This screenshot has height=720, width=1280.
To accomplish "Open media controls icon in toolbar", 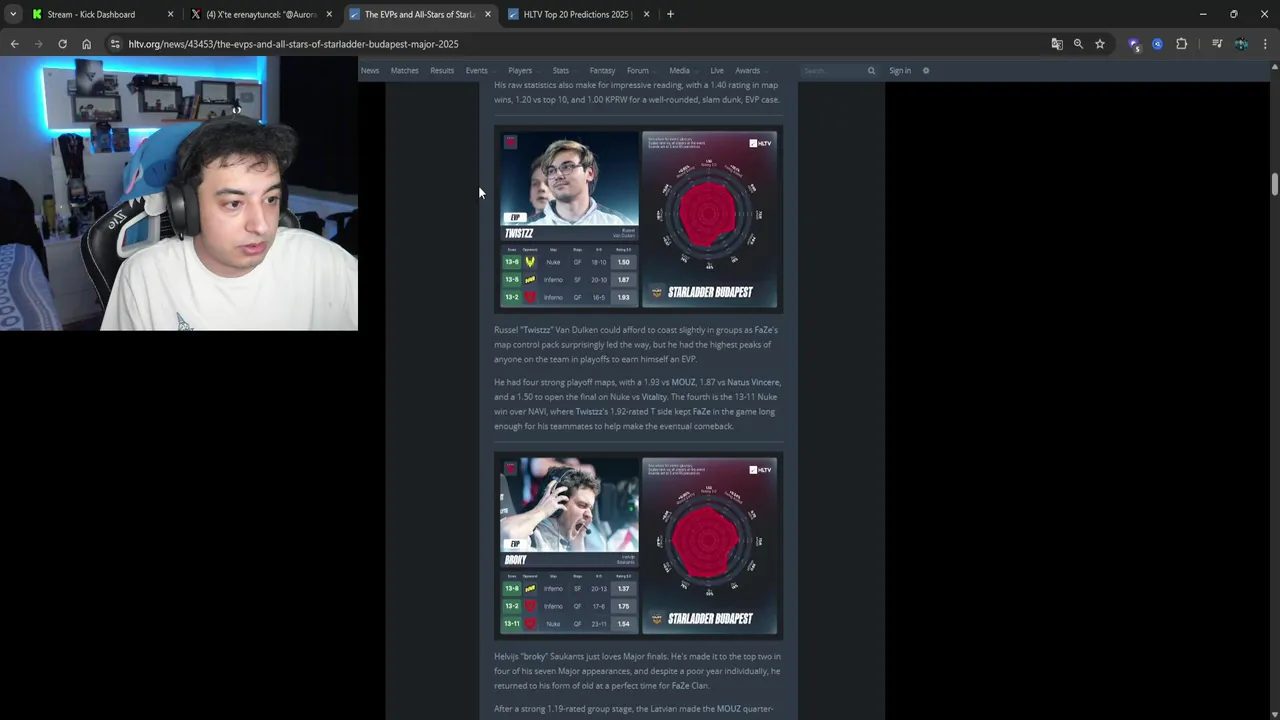I will pyautogui.click(x=1217, y=44).
